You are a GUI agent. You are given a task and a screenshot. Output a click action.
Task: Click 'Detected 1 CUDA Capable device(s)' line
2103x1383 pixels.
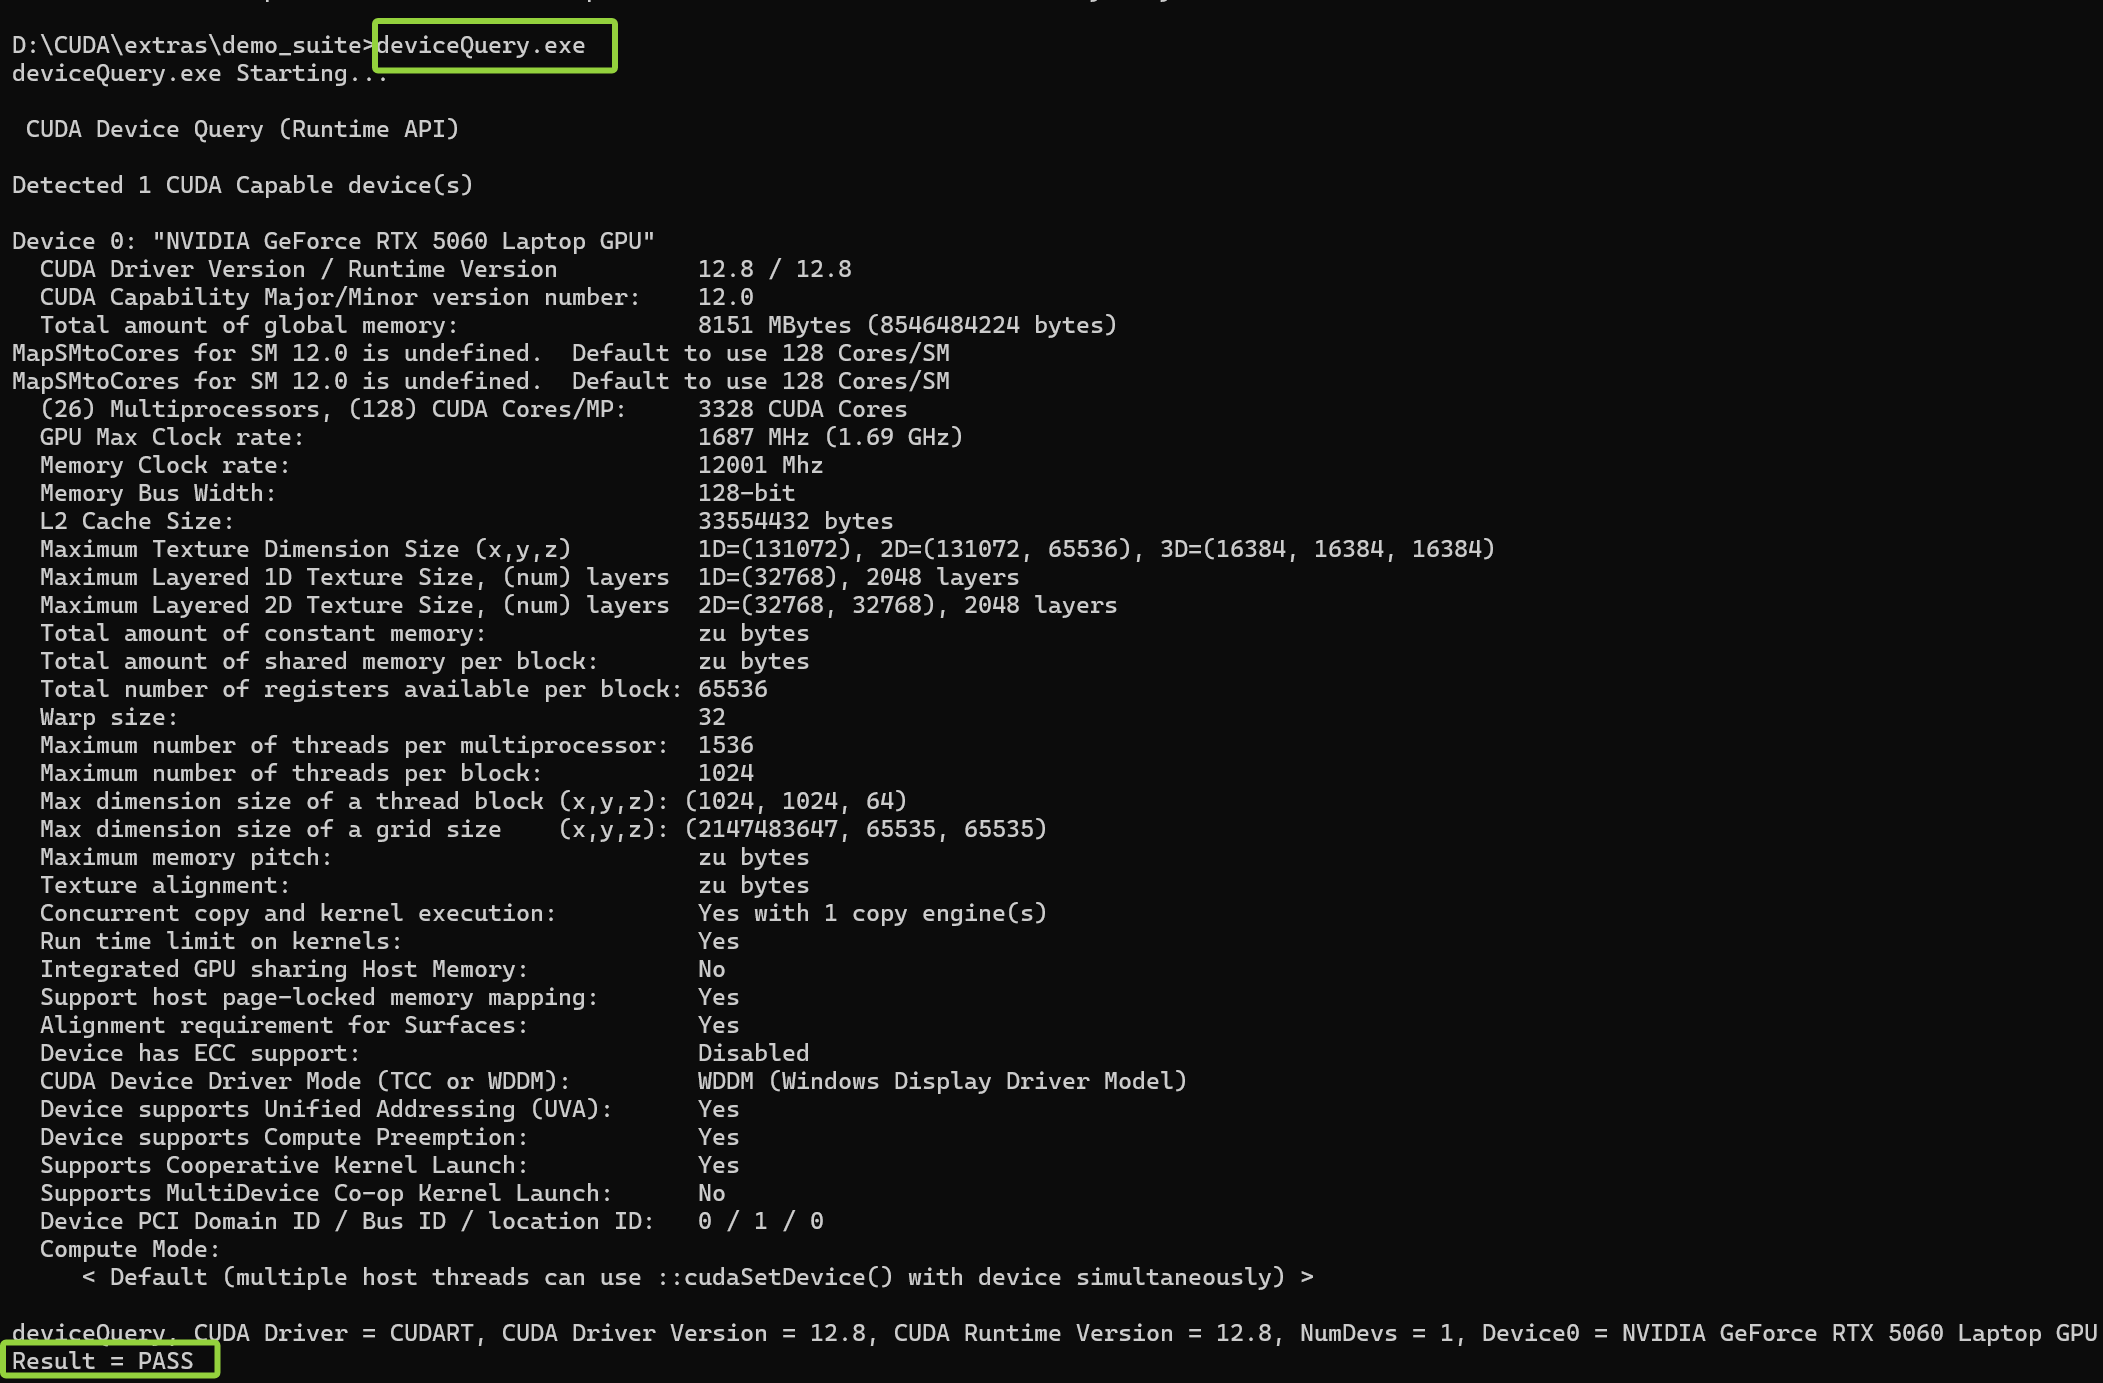click(x=242, y=186)
